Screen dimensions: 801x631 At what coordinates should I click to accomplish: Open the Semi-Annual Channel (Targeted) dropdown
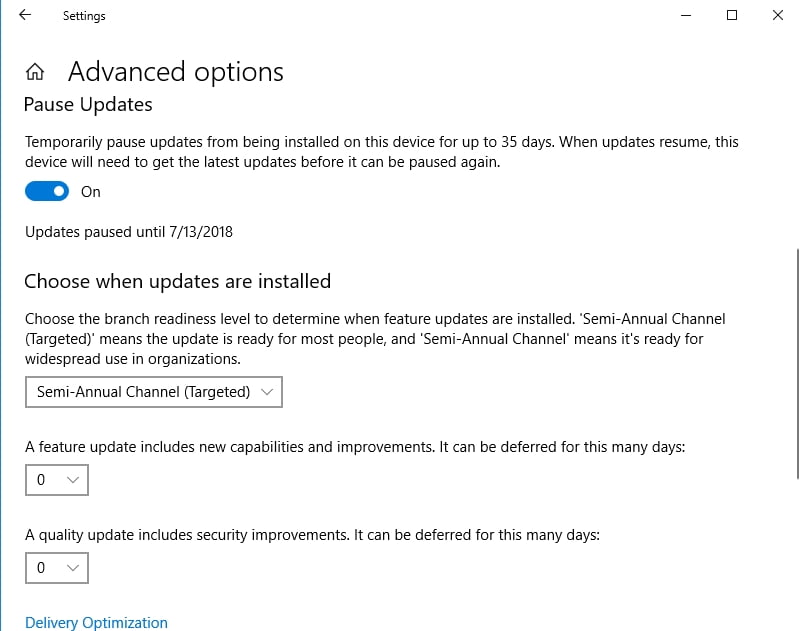point(153,392)
